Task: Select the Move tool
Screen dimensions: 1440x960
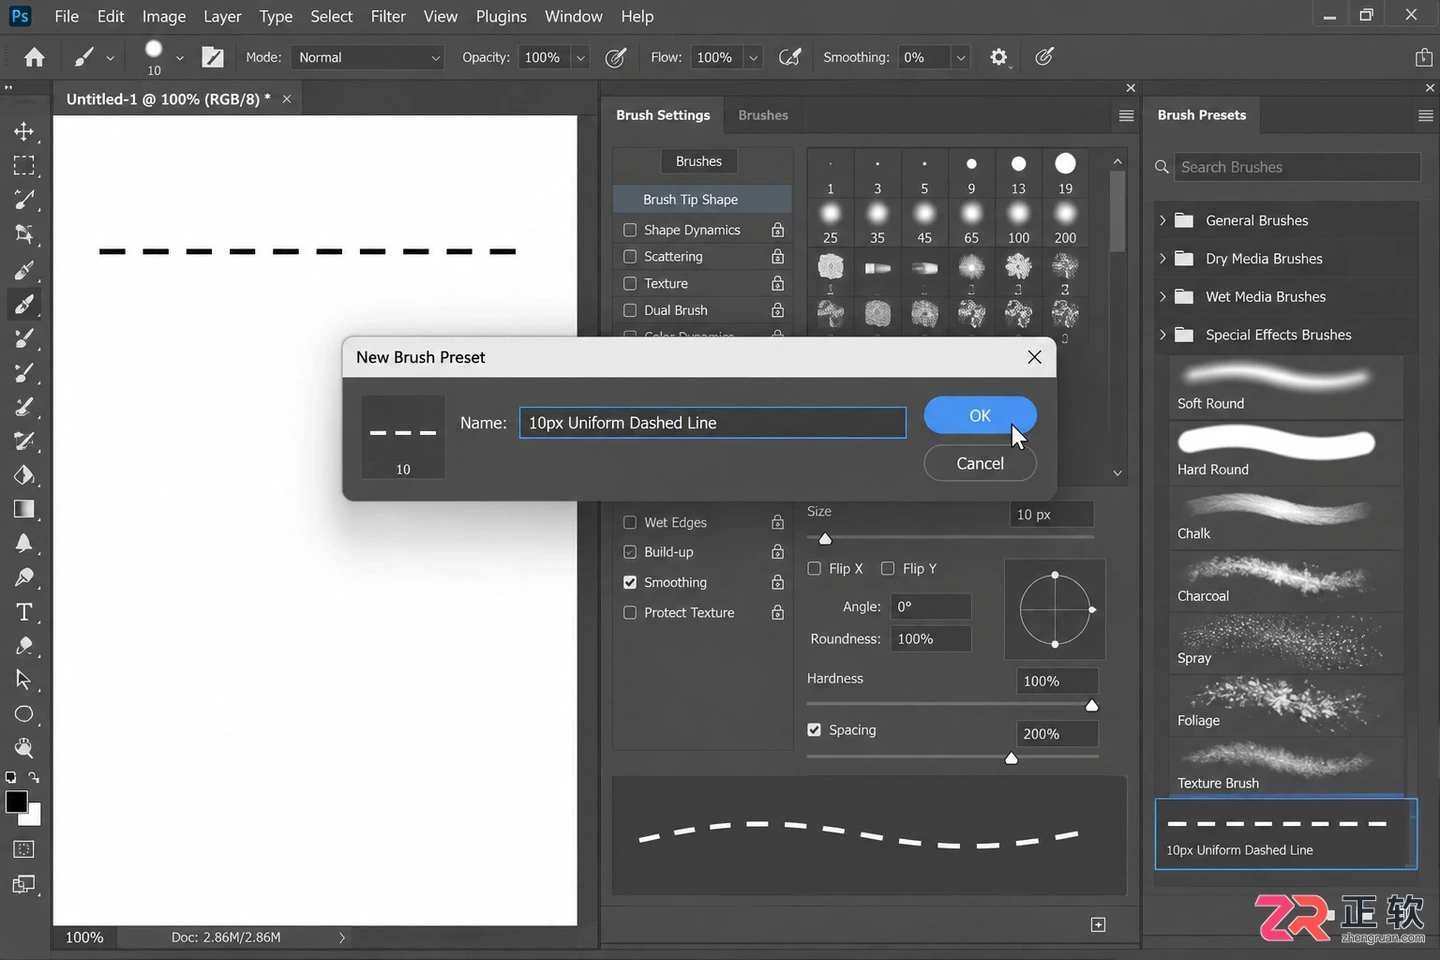Action: (x=24, y=132)
